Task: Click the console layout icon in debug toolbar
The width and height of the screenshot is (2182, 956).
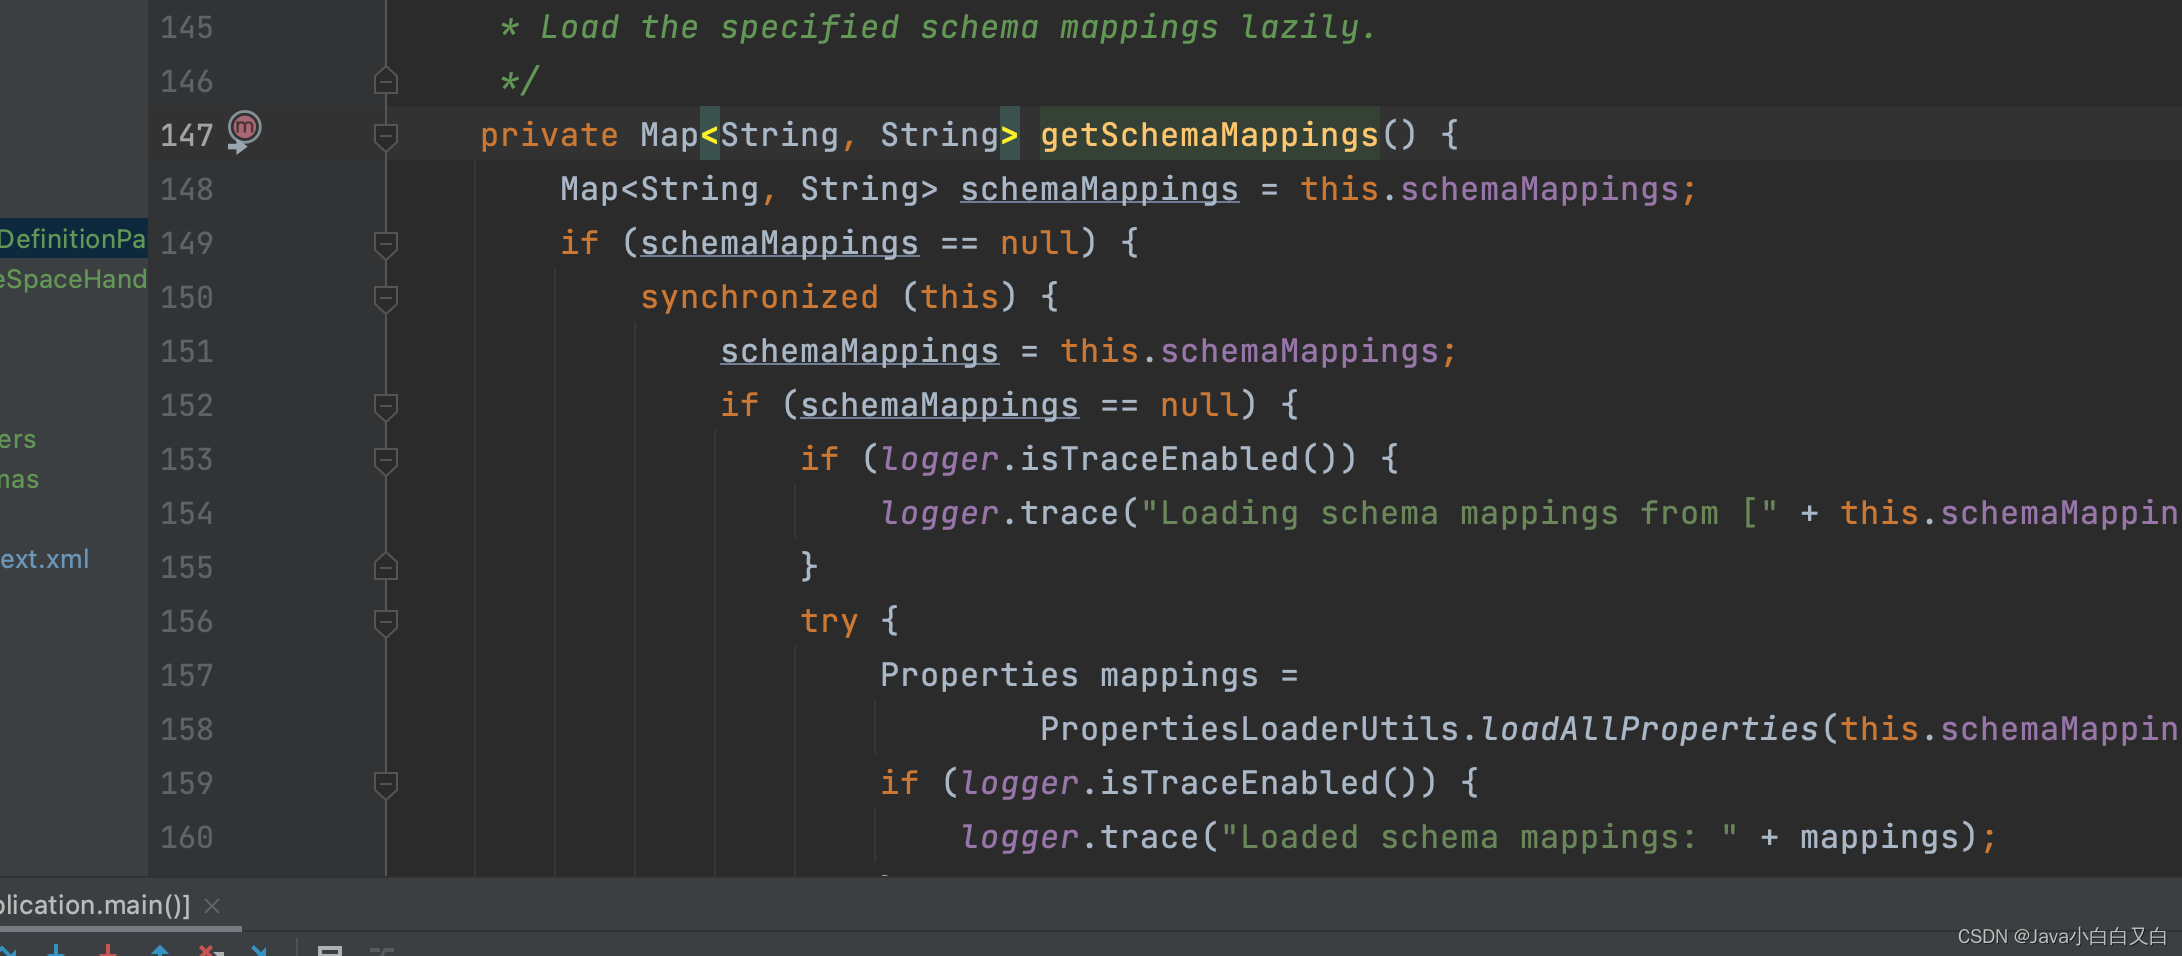Action: [330, 950]
